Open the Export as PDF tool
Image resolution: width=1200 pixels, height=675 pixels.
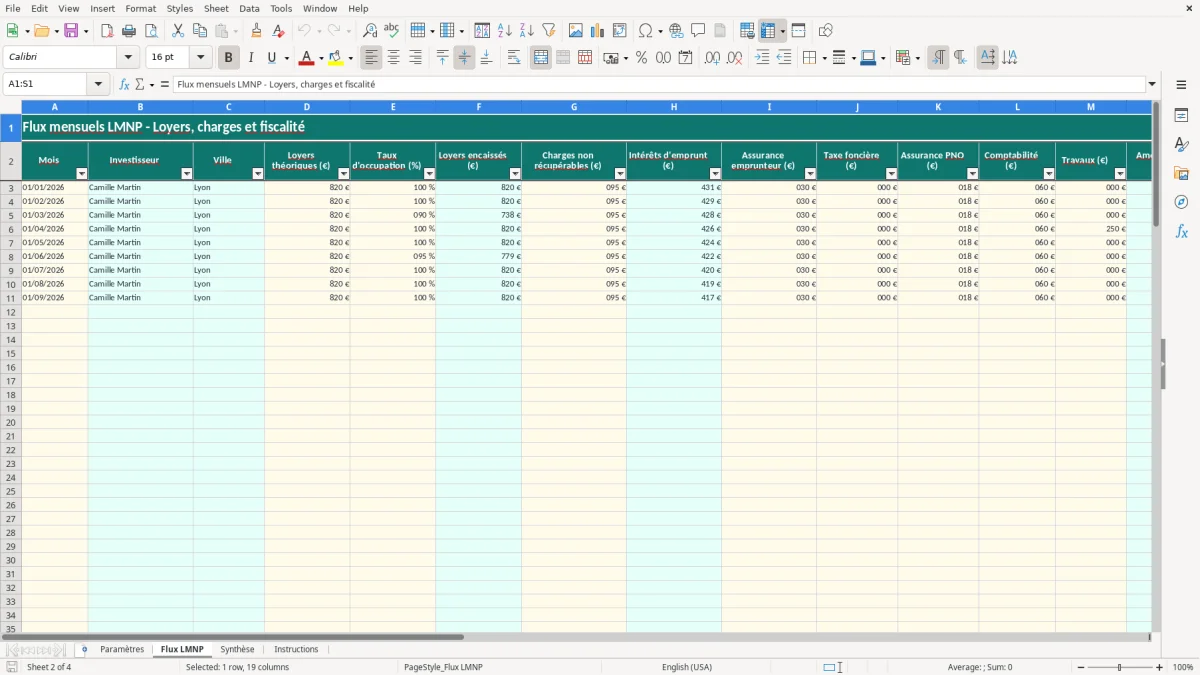pyautogui.click(x=107, y=31)
